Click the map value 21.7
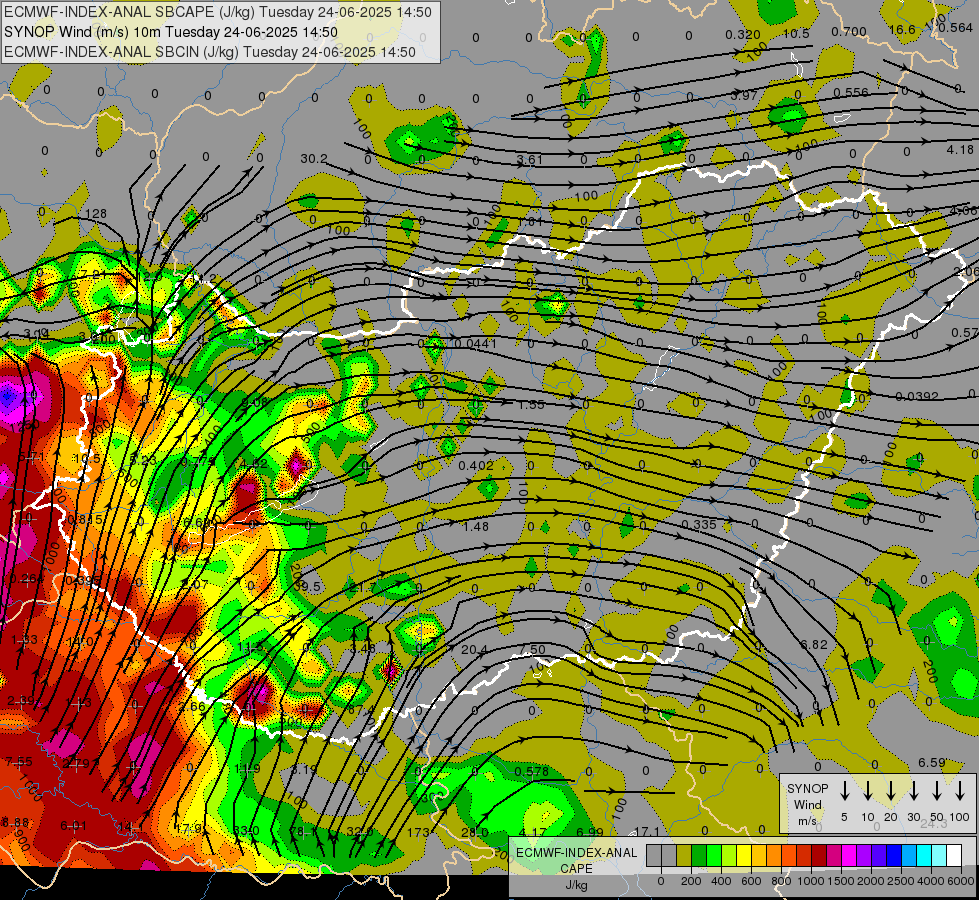This screenshot has height=900, width=979. [x=363, y=588]
